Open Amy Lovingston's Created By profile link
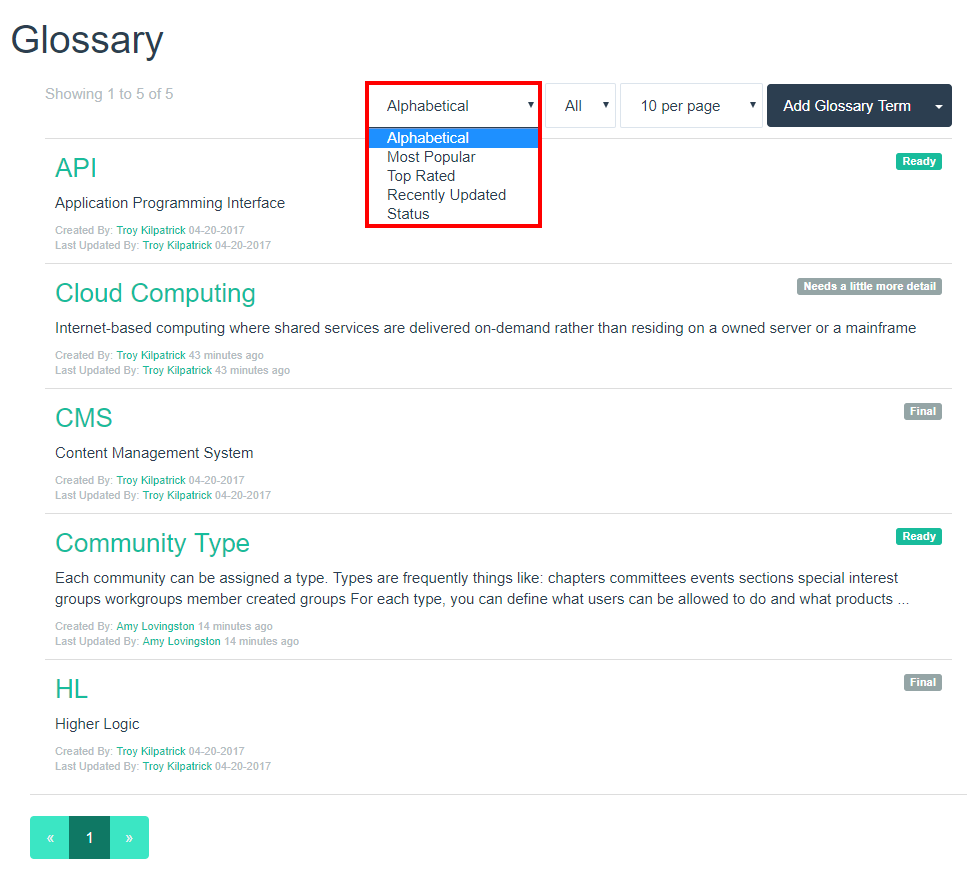Image resolution: width=977 pixels, height=882 pixels. tap(155, 626)
